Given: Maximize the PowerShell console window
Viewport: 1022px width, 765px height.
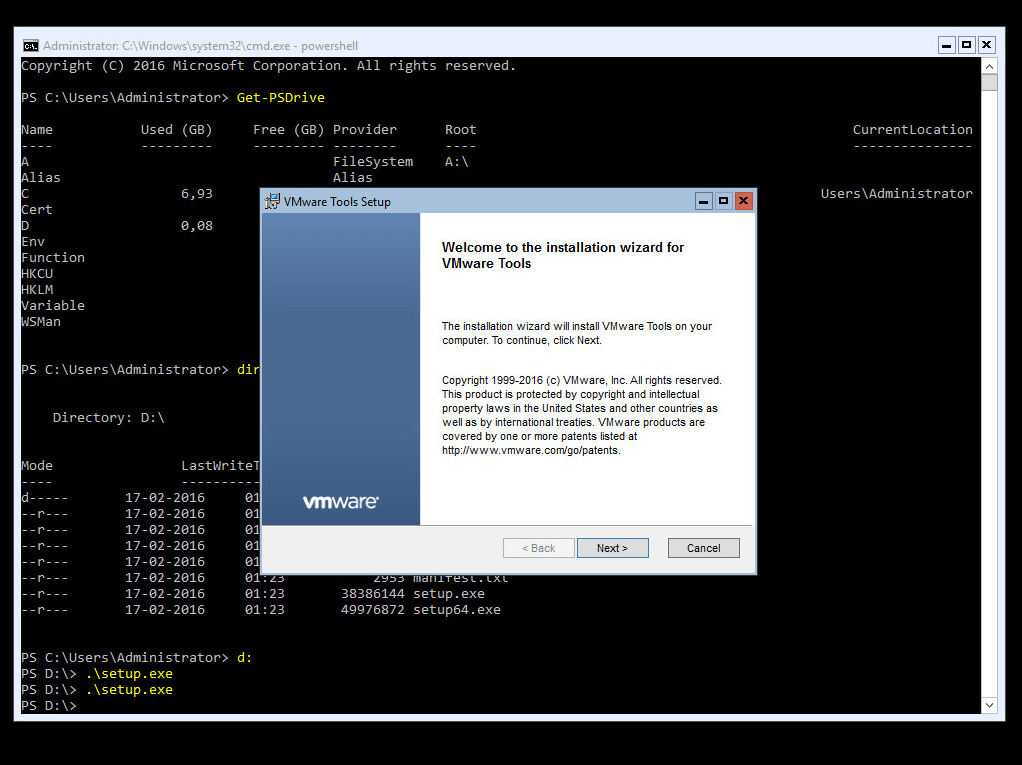Looking at the screenshot, I should 967,45.
